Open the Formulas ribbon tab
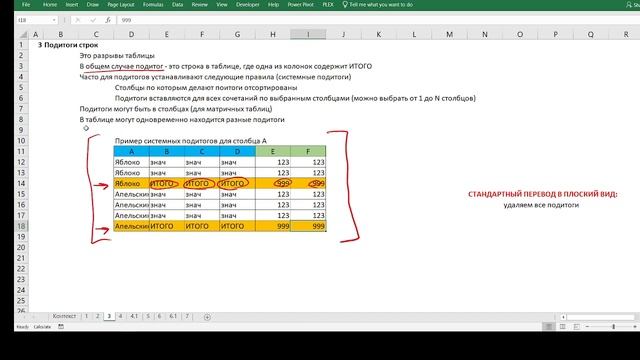This screenshot has width=640, height=360. tap(153, 4)
